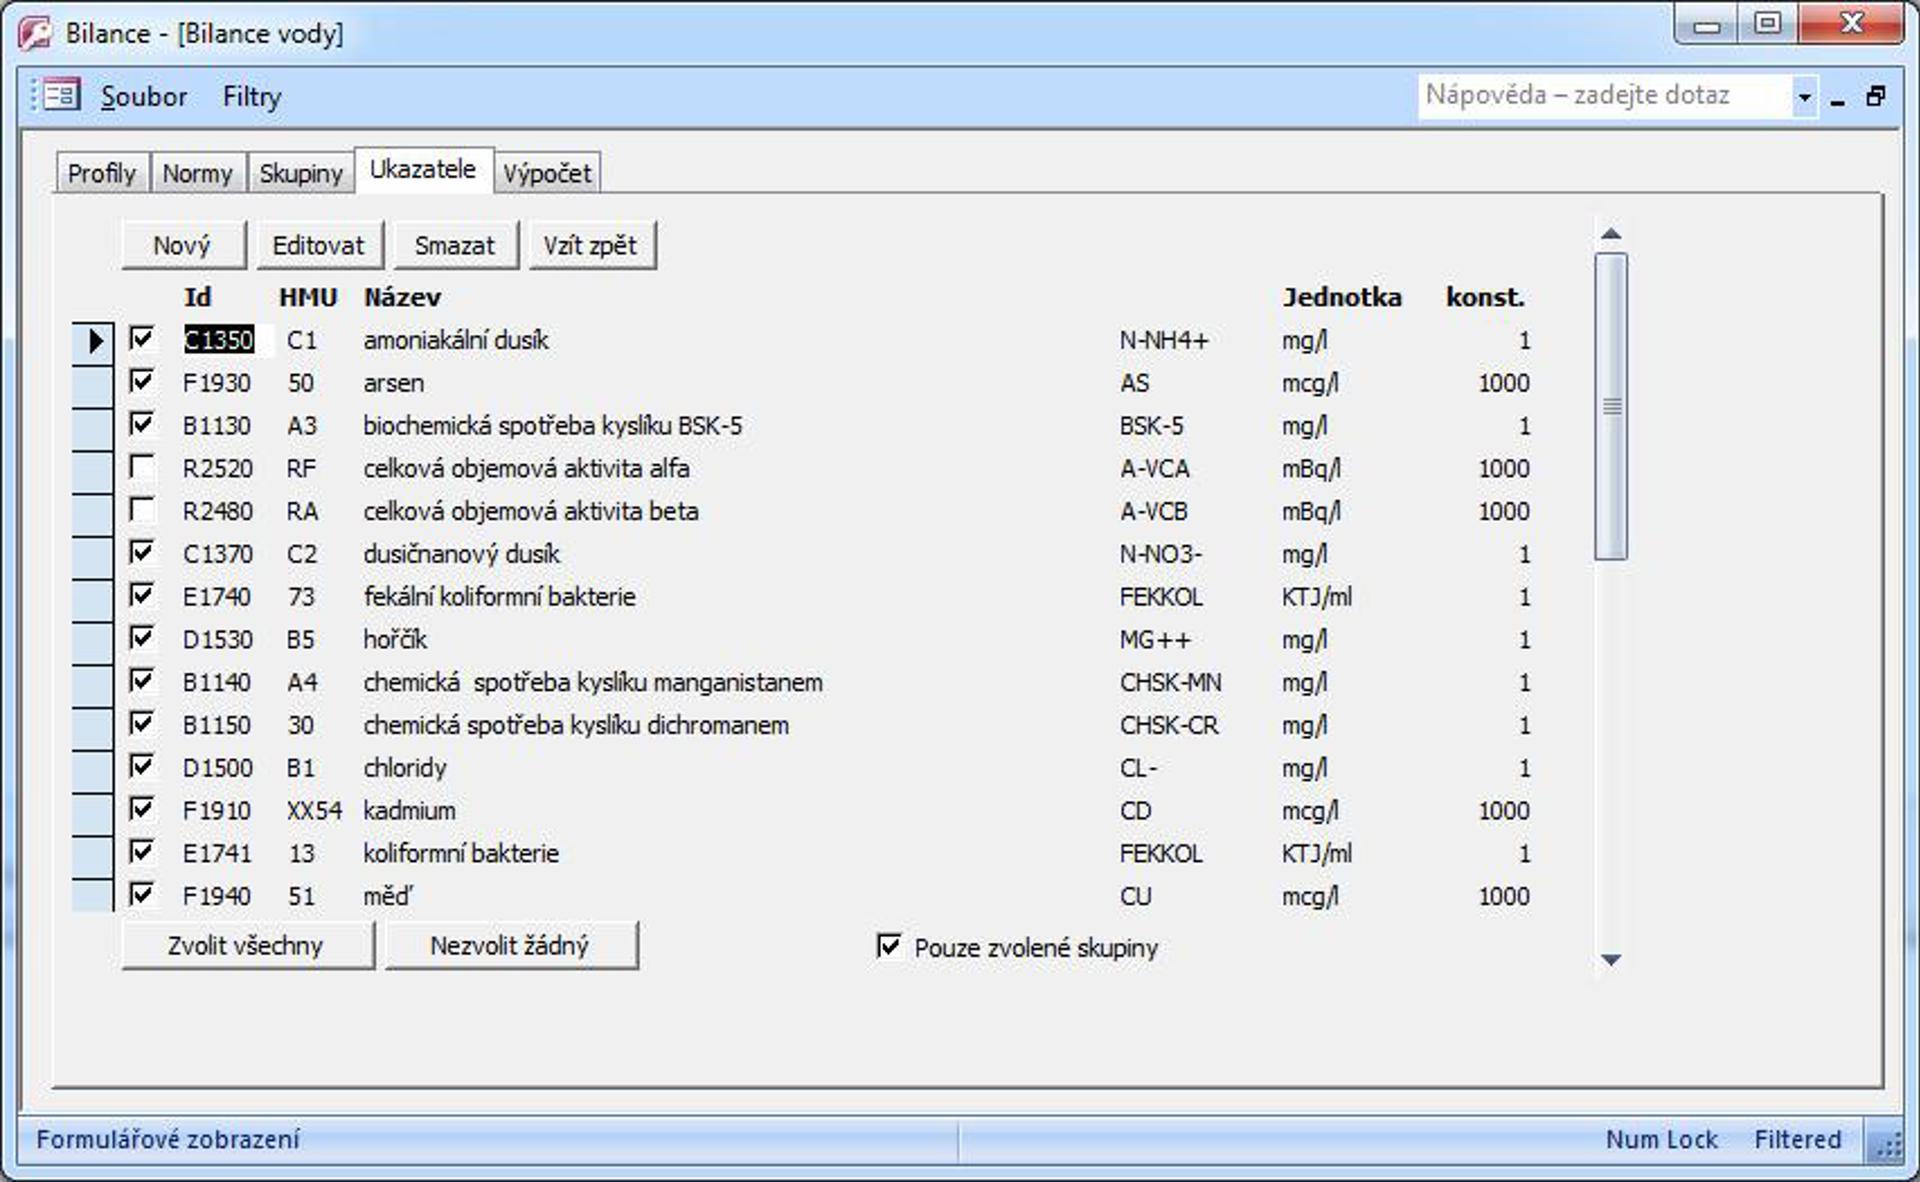Open the Nápověda help box dropdown arrow

(x=1804, y=97)
